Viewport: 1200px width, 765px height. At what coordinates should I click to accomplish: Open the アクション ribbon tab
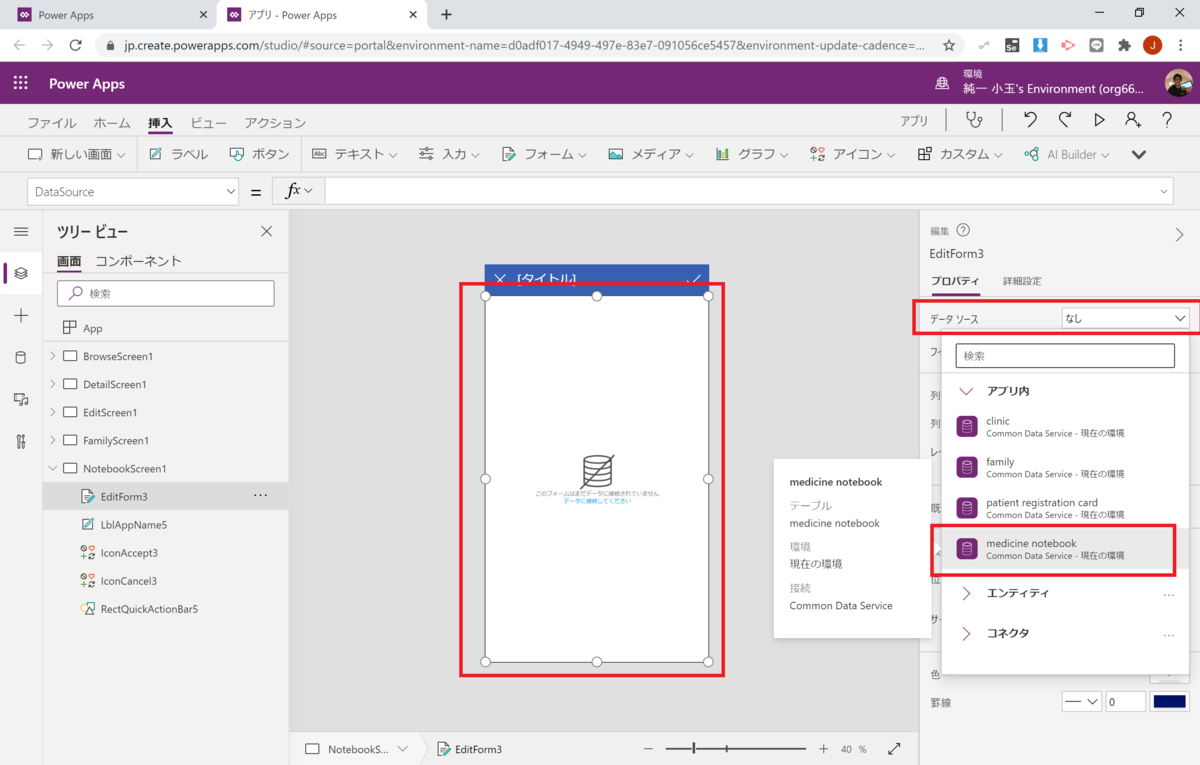click(275, 123)
